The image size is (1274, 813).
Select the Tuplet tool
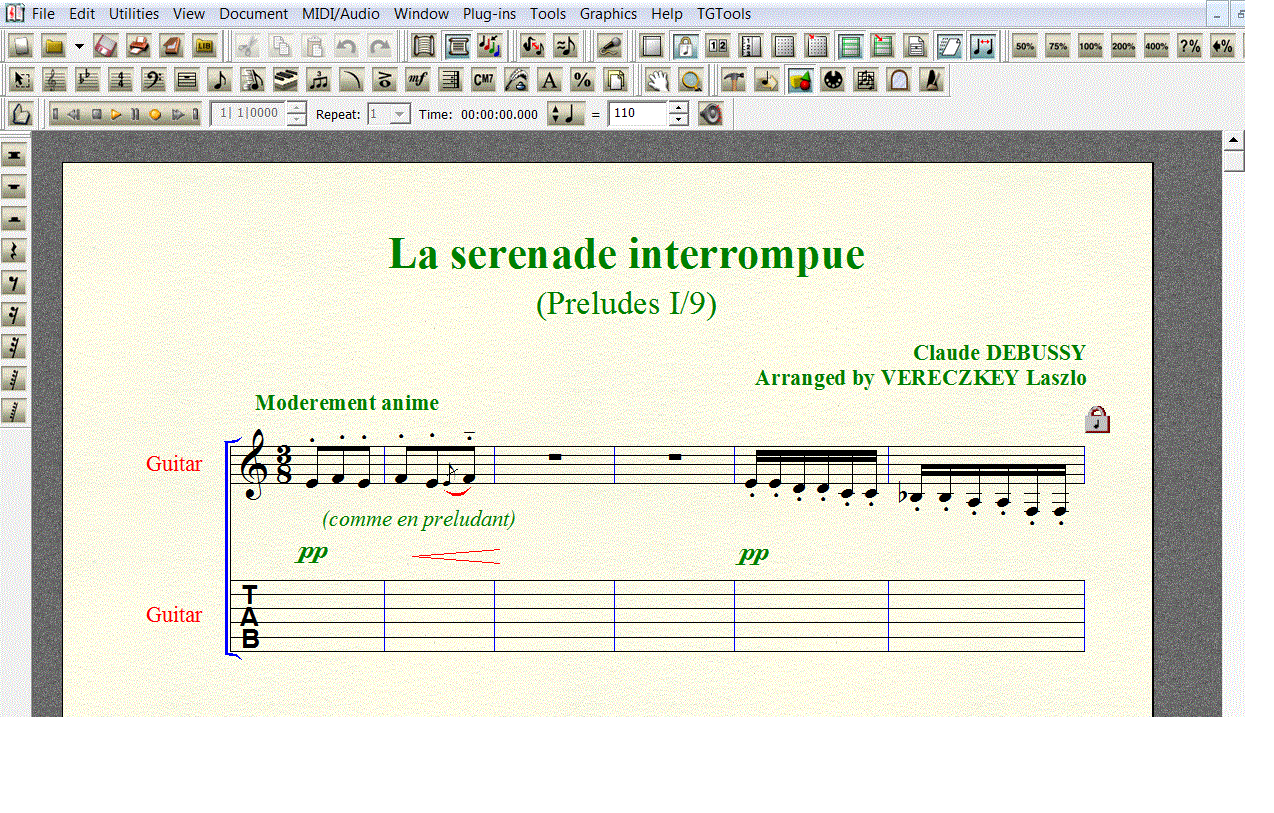[x=318, y=81]
